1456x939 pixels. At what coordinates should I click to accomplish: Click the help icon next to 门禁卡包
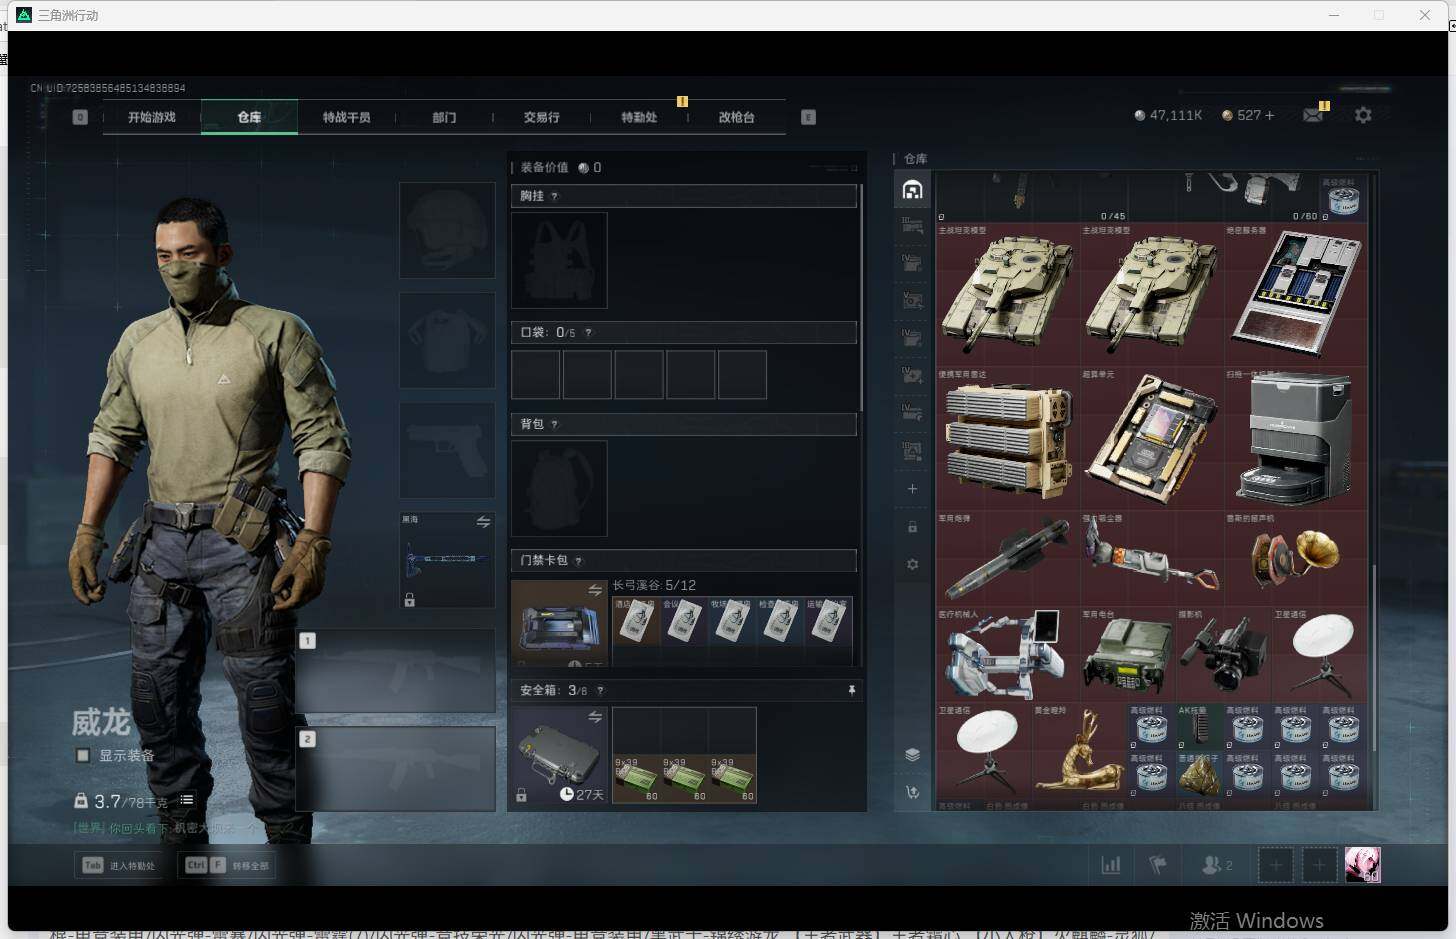(578, 561)
